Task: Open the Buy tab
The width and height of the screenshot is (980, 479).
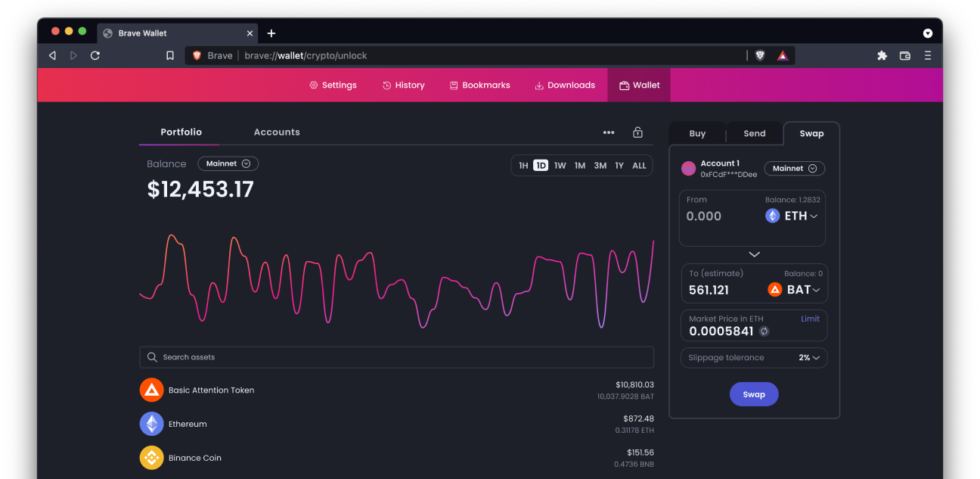Action: click(697, 133)
